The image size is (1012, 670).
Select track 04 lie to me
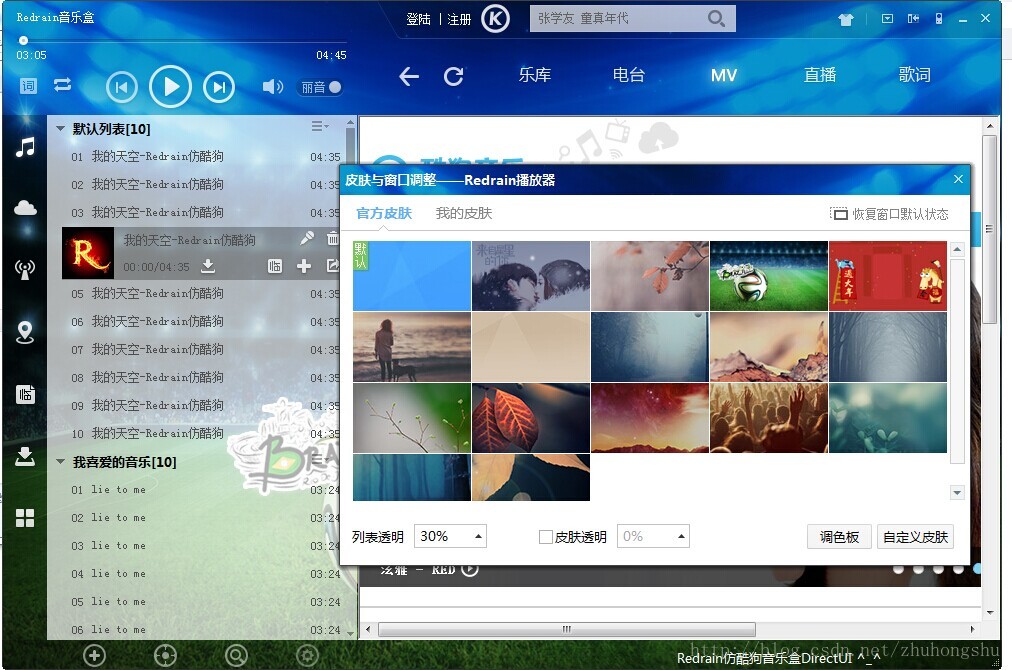coord(204,574)
